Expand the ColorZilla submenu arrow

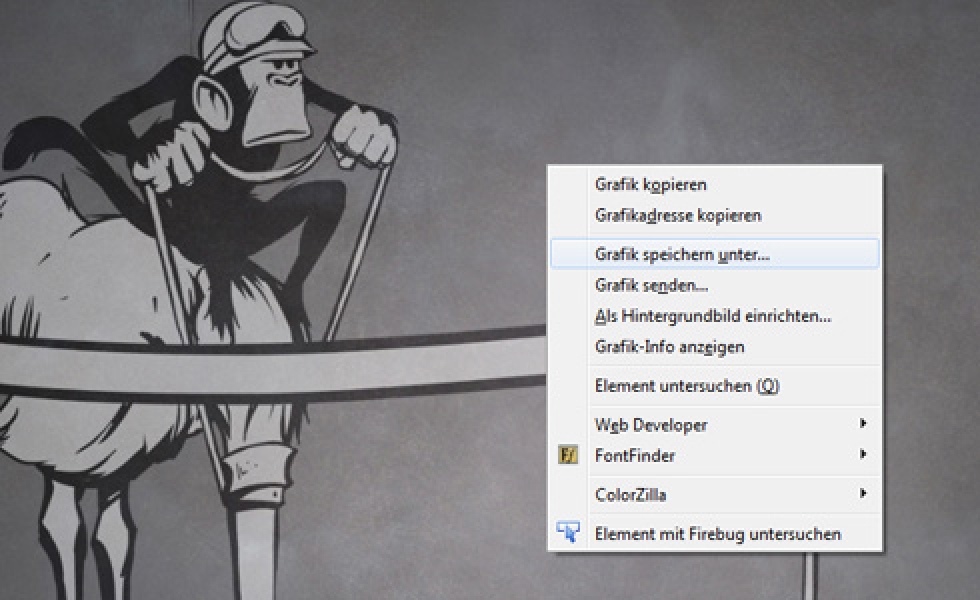(862, 493)
